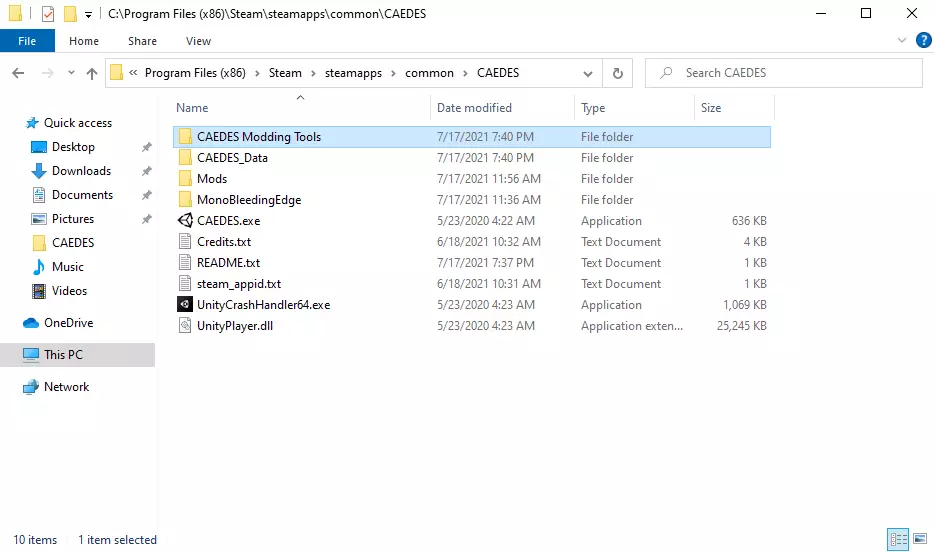Expand hidden path with double chevron
This screenshot has width=934, height=552.
[x=133, y=73]
